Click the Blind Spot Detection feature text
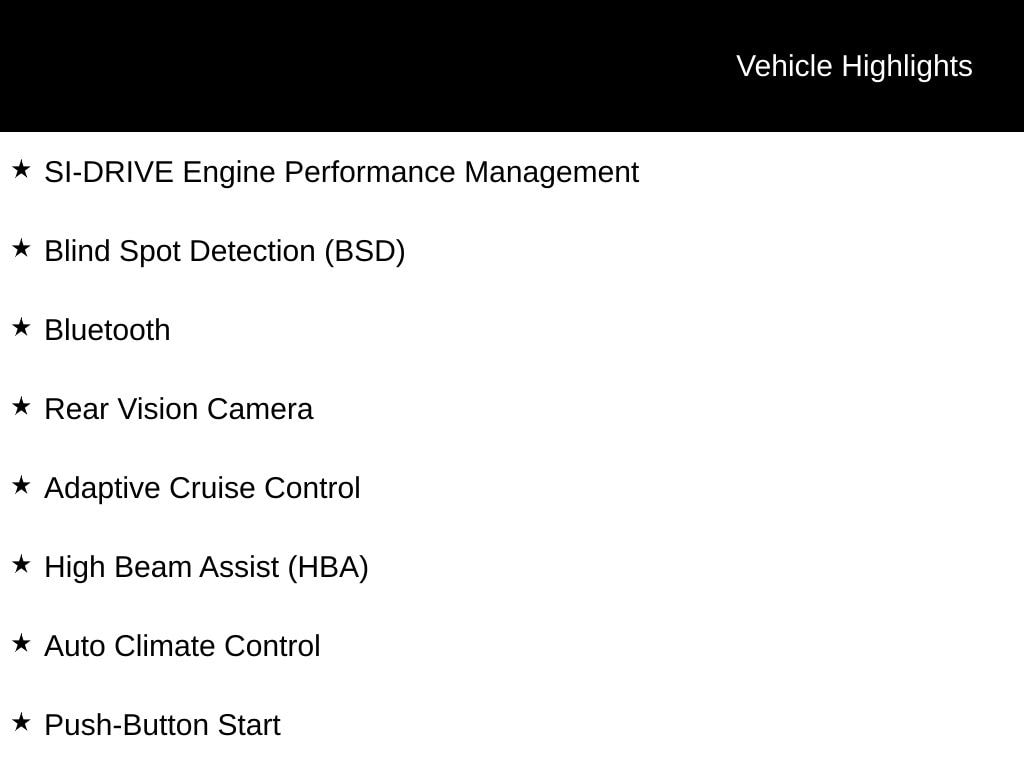 180,251
